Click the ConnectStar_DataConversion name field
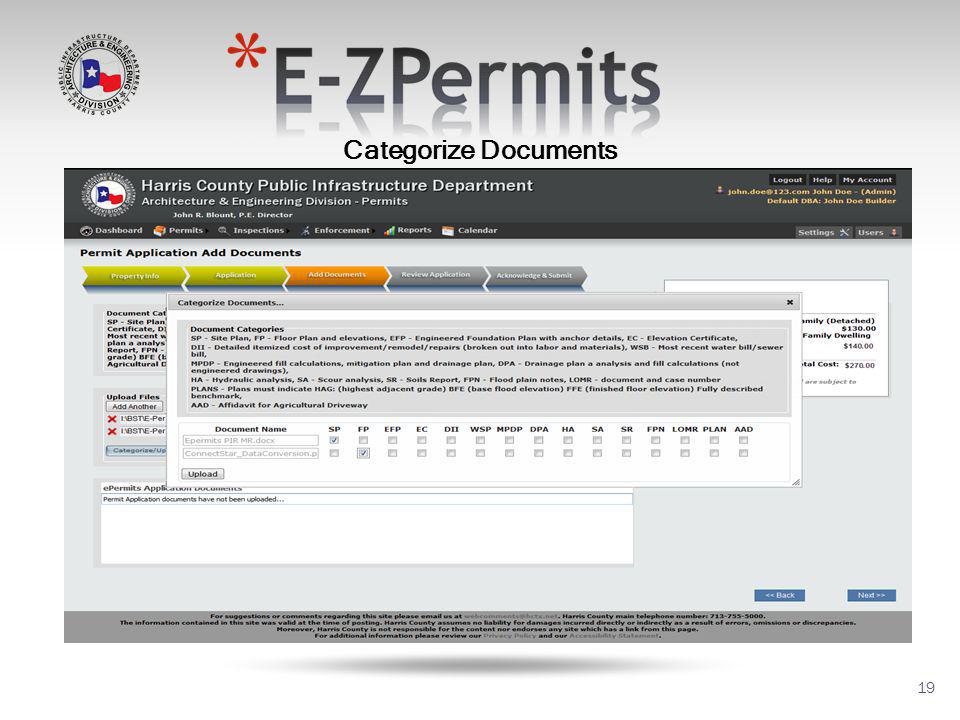960x720 pixels. pyautogui.click(x=250, y=454)
